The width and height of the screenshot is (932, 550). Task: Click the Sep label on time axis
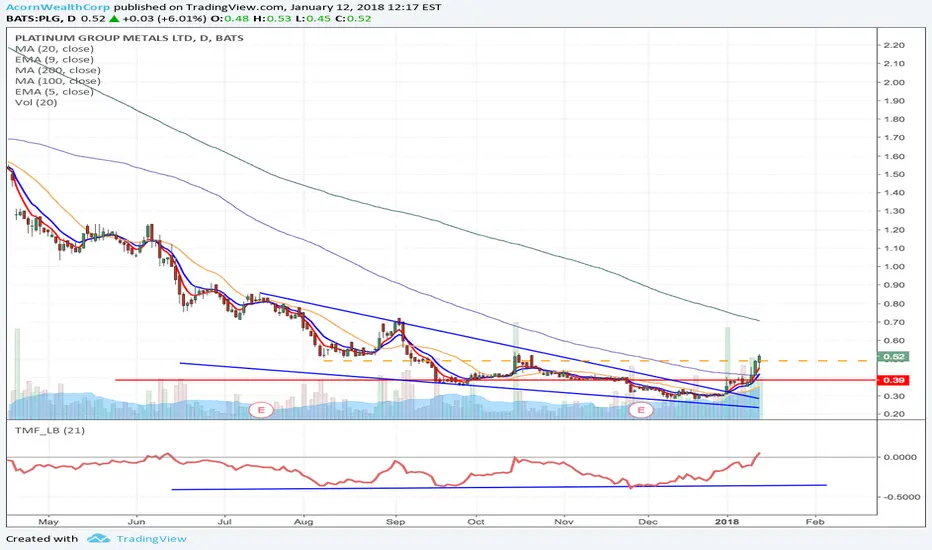point(395,521)
